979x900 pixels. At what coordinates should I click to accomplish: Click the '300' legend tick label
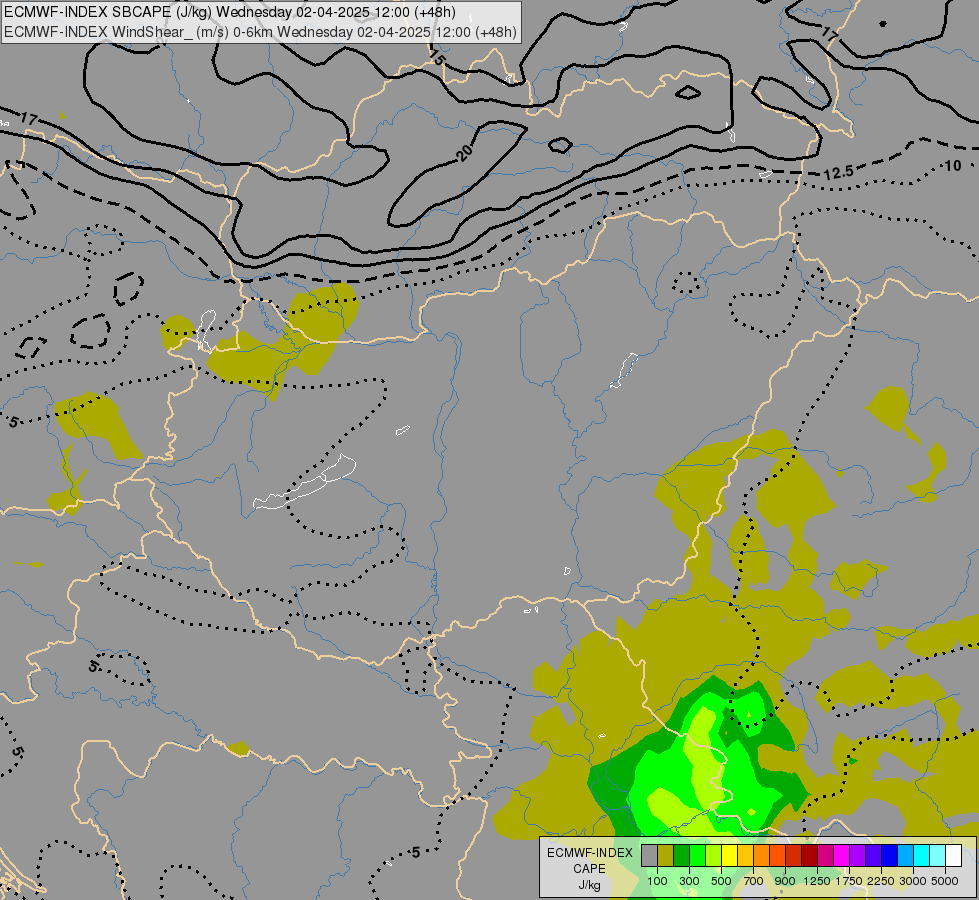(689, 881)
